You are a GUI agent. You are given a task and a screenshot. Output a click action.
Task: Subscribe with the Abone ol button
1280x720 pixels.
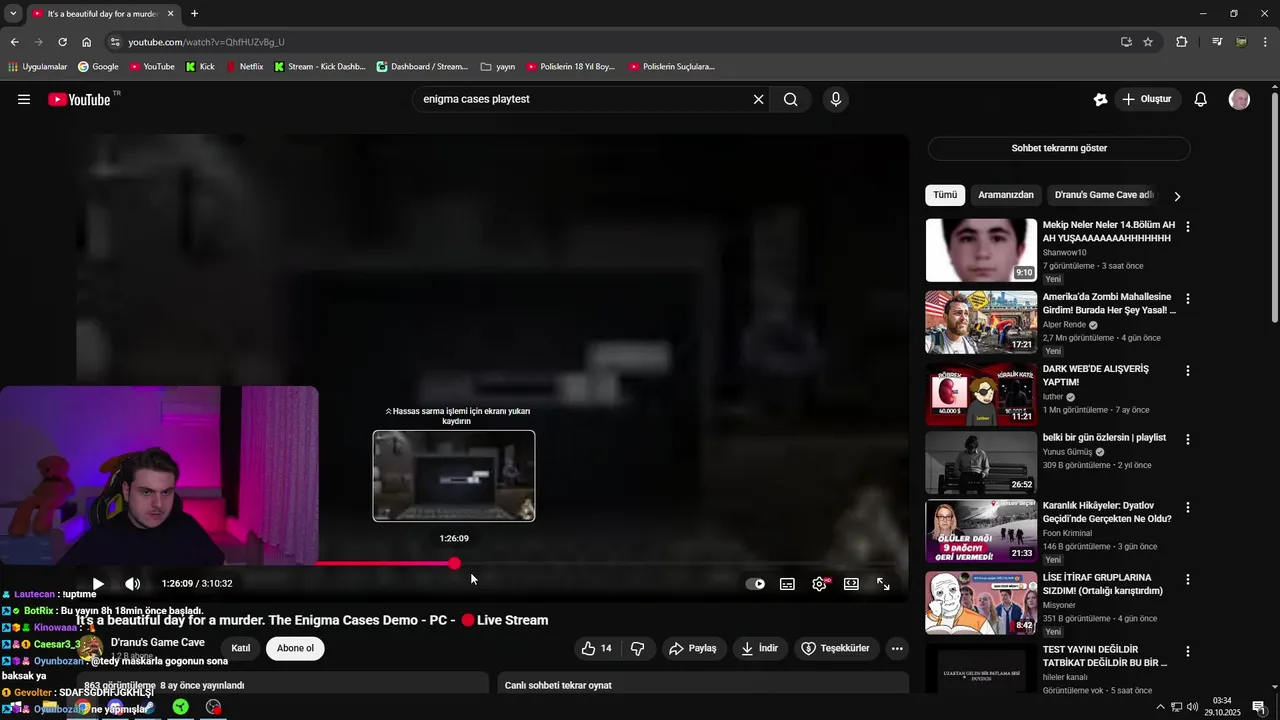pos(295,648)
